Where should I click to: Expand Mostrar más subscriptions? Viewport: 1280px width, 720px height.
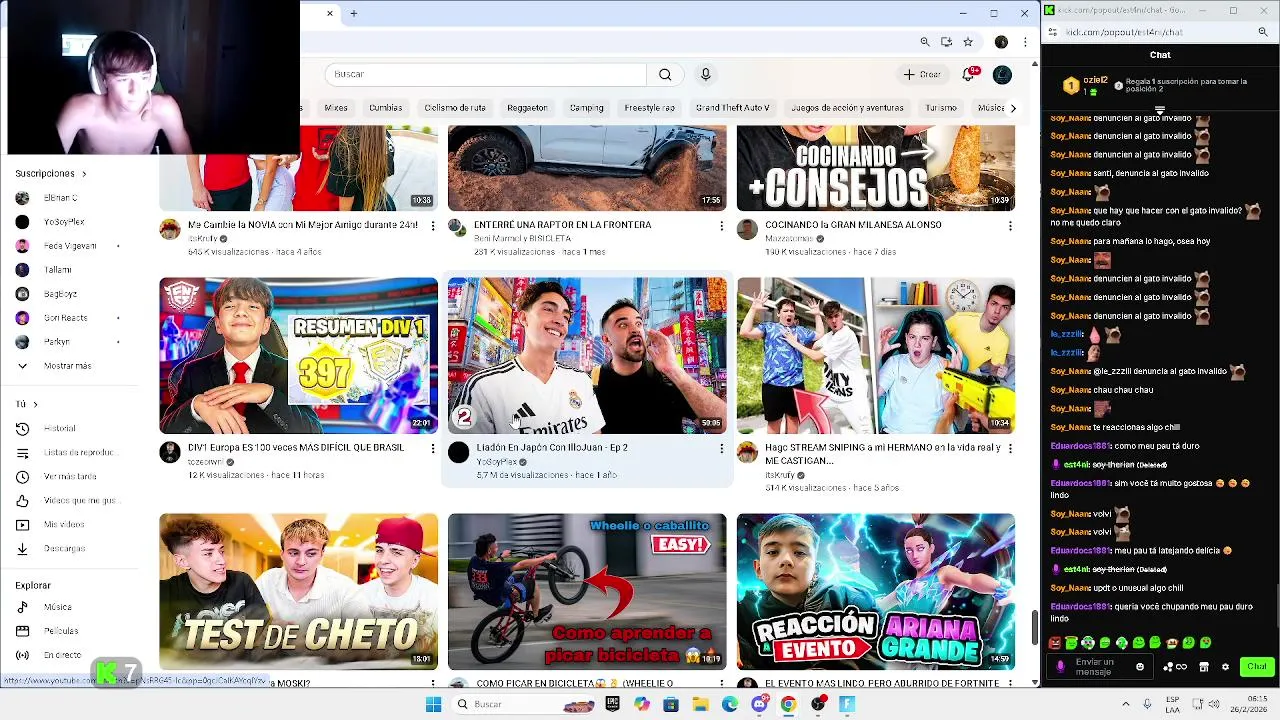pos(68,366)
